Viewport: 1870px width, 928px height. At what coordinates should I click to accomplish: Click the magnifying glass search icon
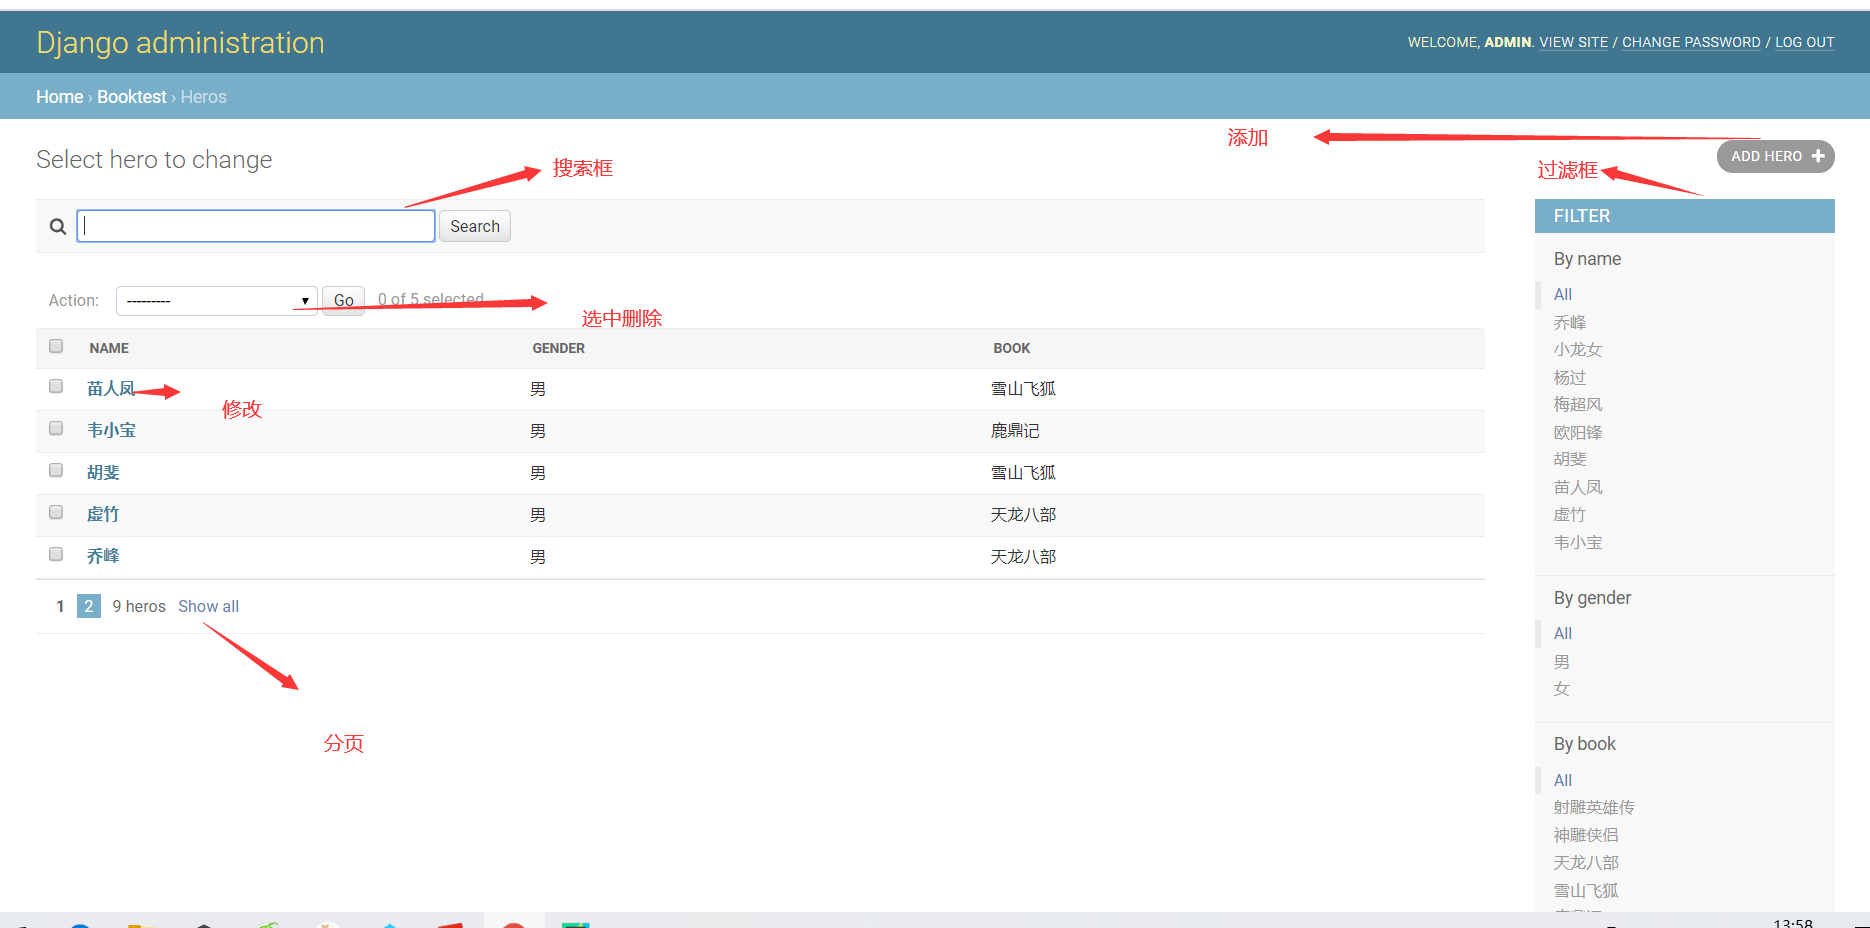[x=57, y=226]
